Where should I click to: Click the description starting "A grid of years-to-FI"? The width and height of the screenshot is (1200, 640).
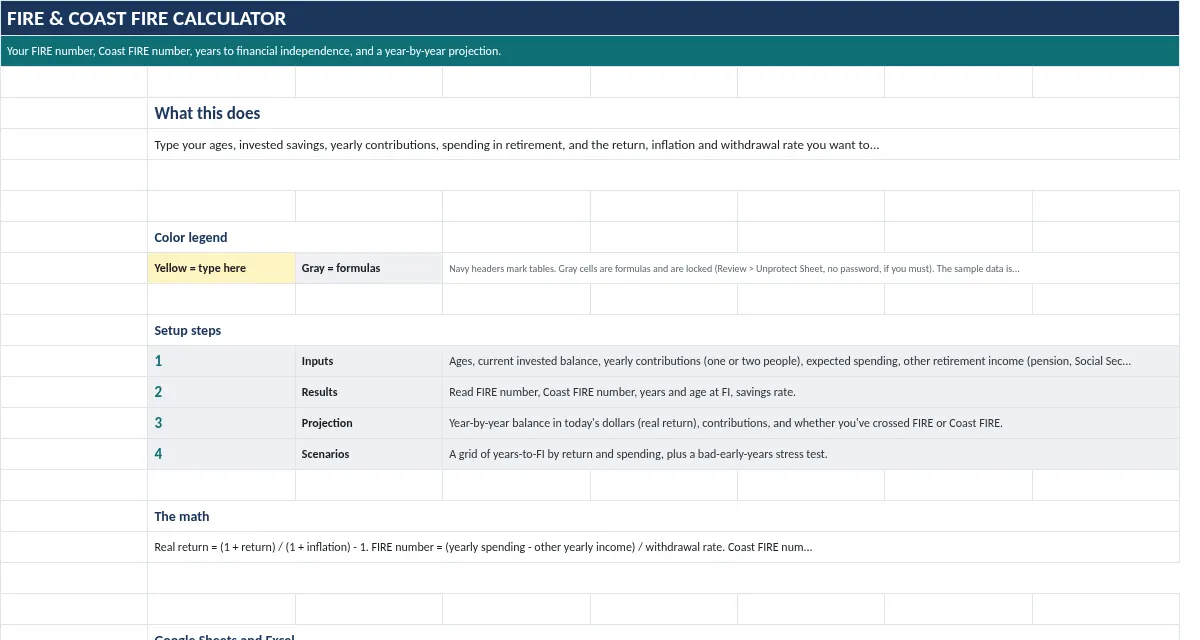(x=811, y=454)
